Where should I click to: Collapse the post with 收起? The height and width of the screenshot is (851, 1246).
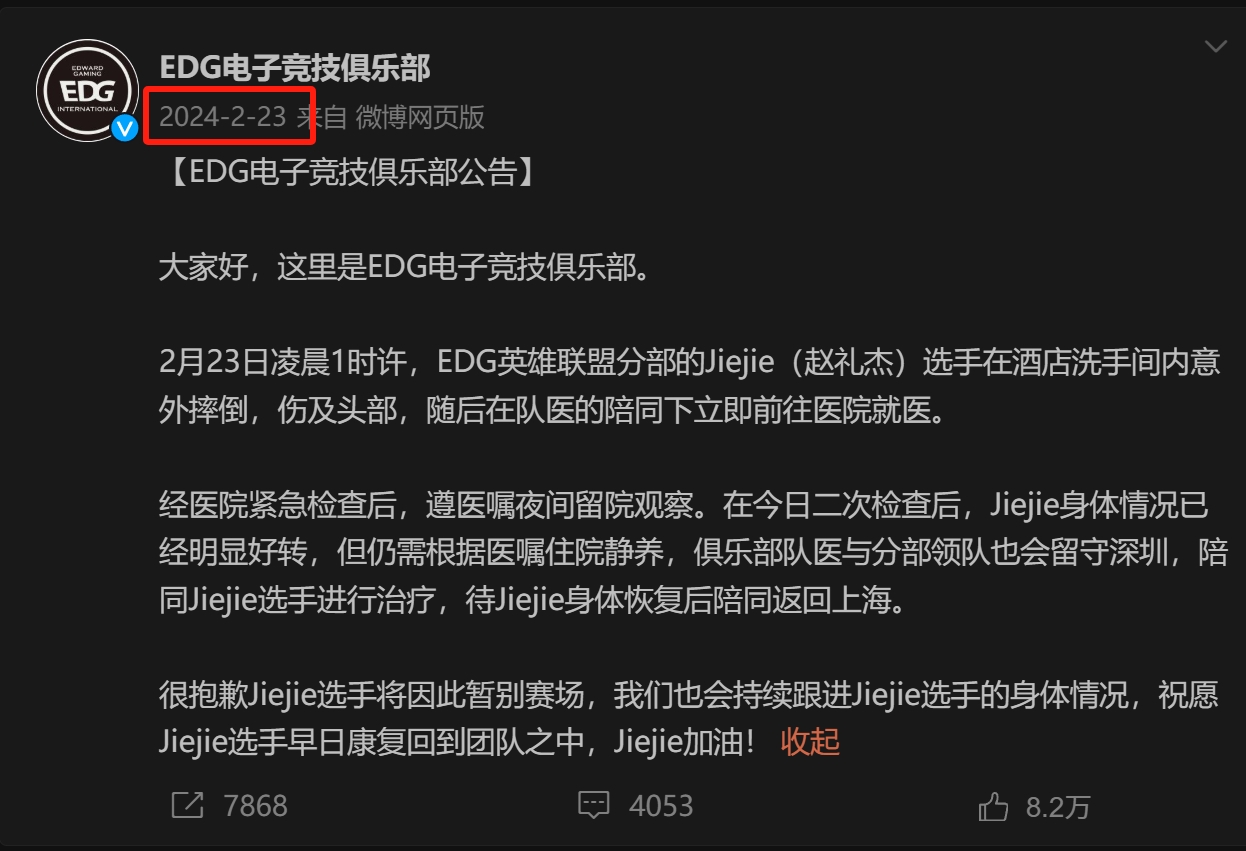tap(810, 741)
